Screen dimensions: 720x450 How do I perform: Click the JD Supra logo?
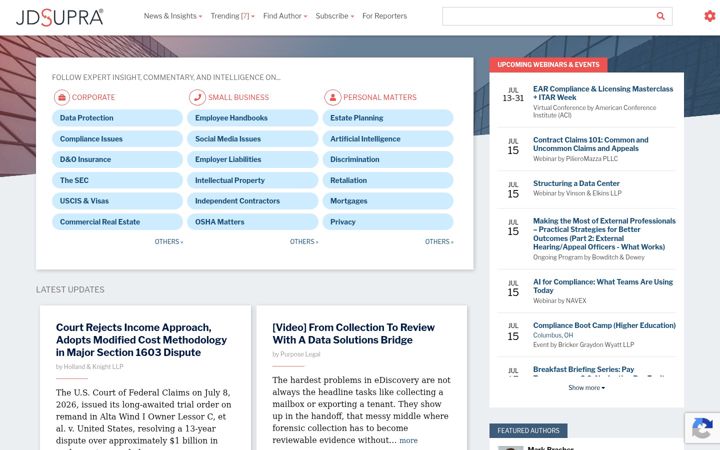click(x=59, y=17)
